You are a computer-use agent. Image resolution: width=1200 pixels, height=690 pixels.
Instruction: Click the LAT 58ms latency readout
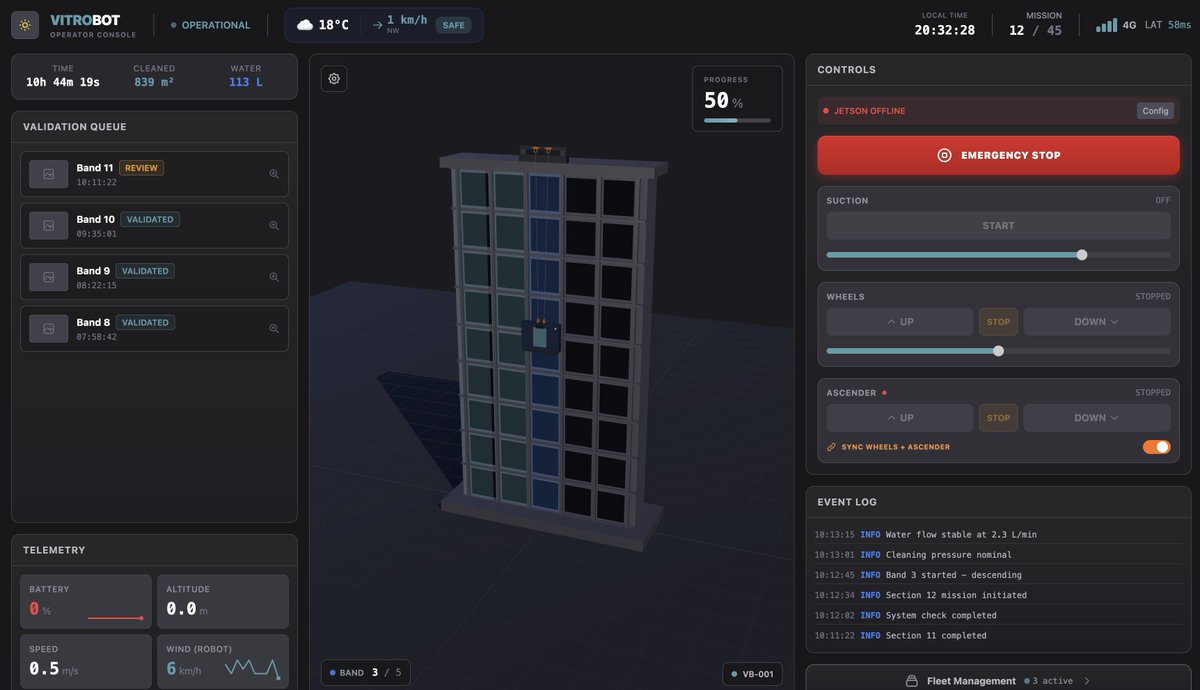click(1168, 25)
